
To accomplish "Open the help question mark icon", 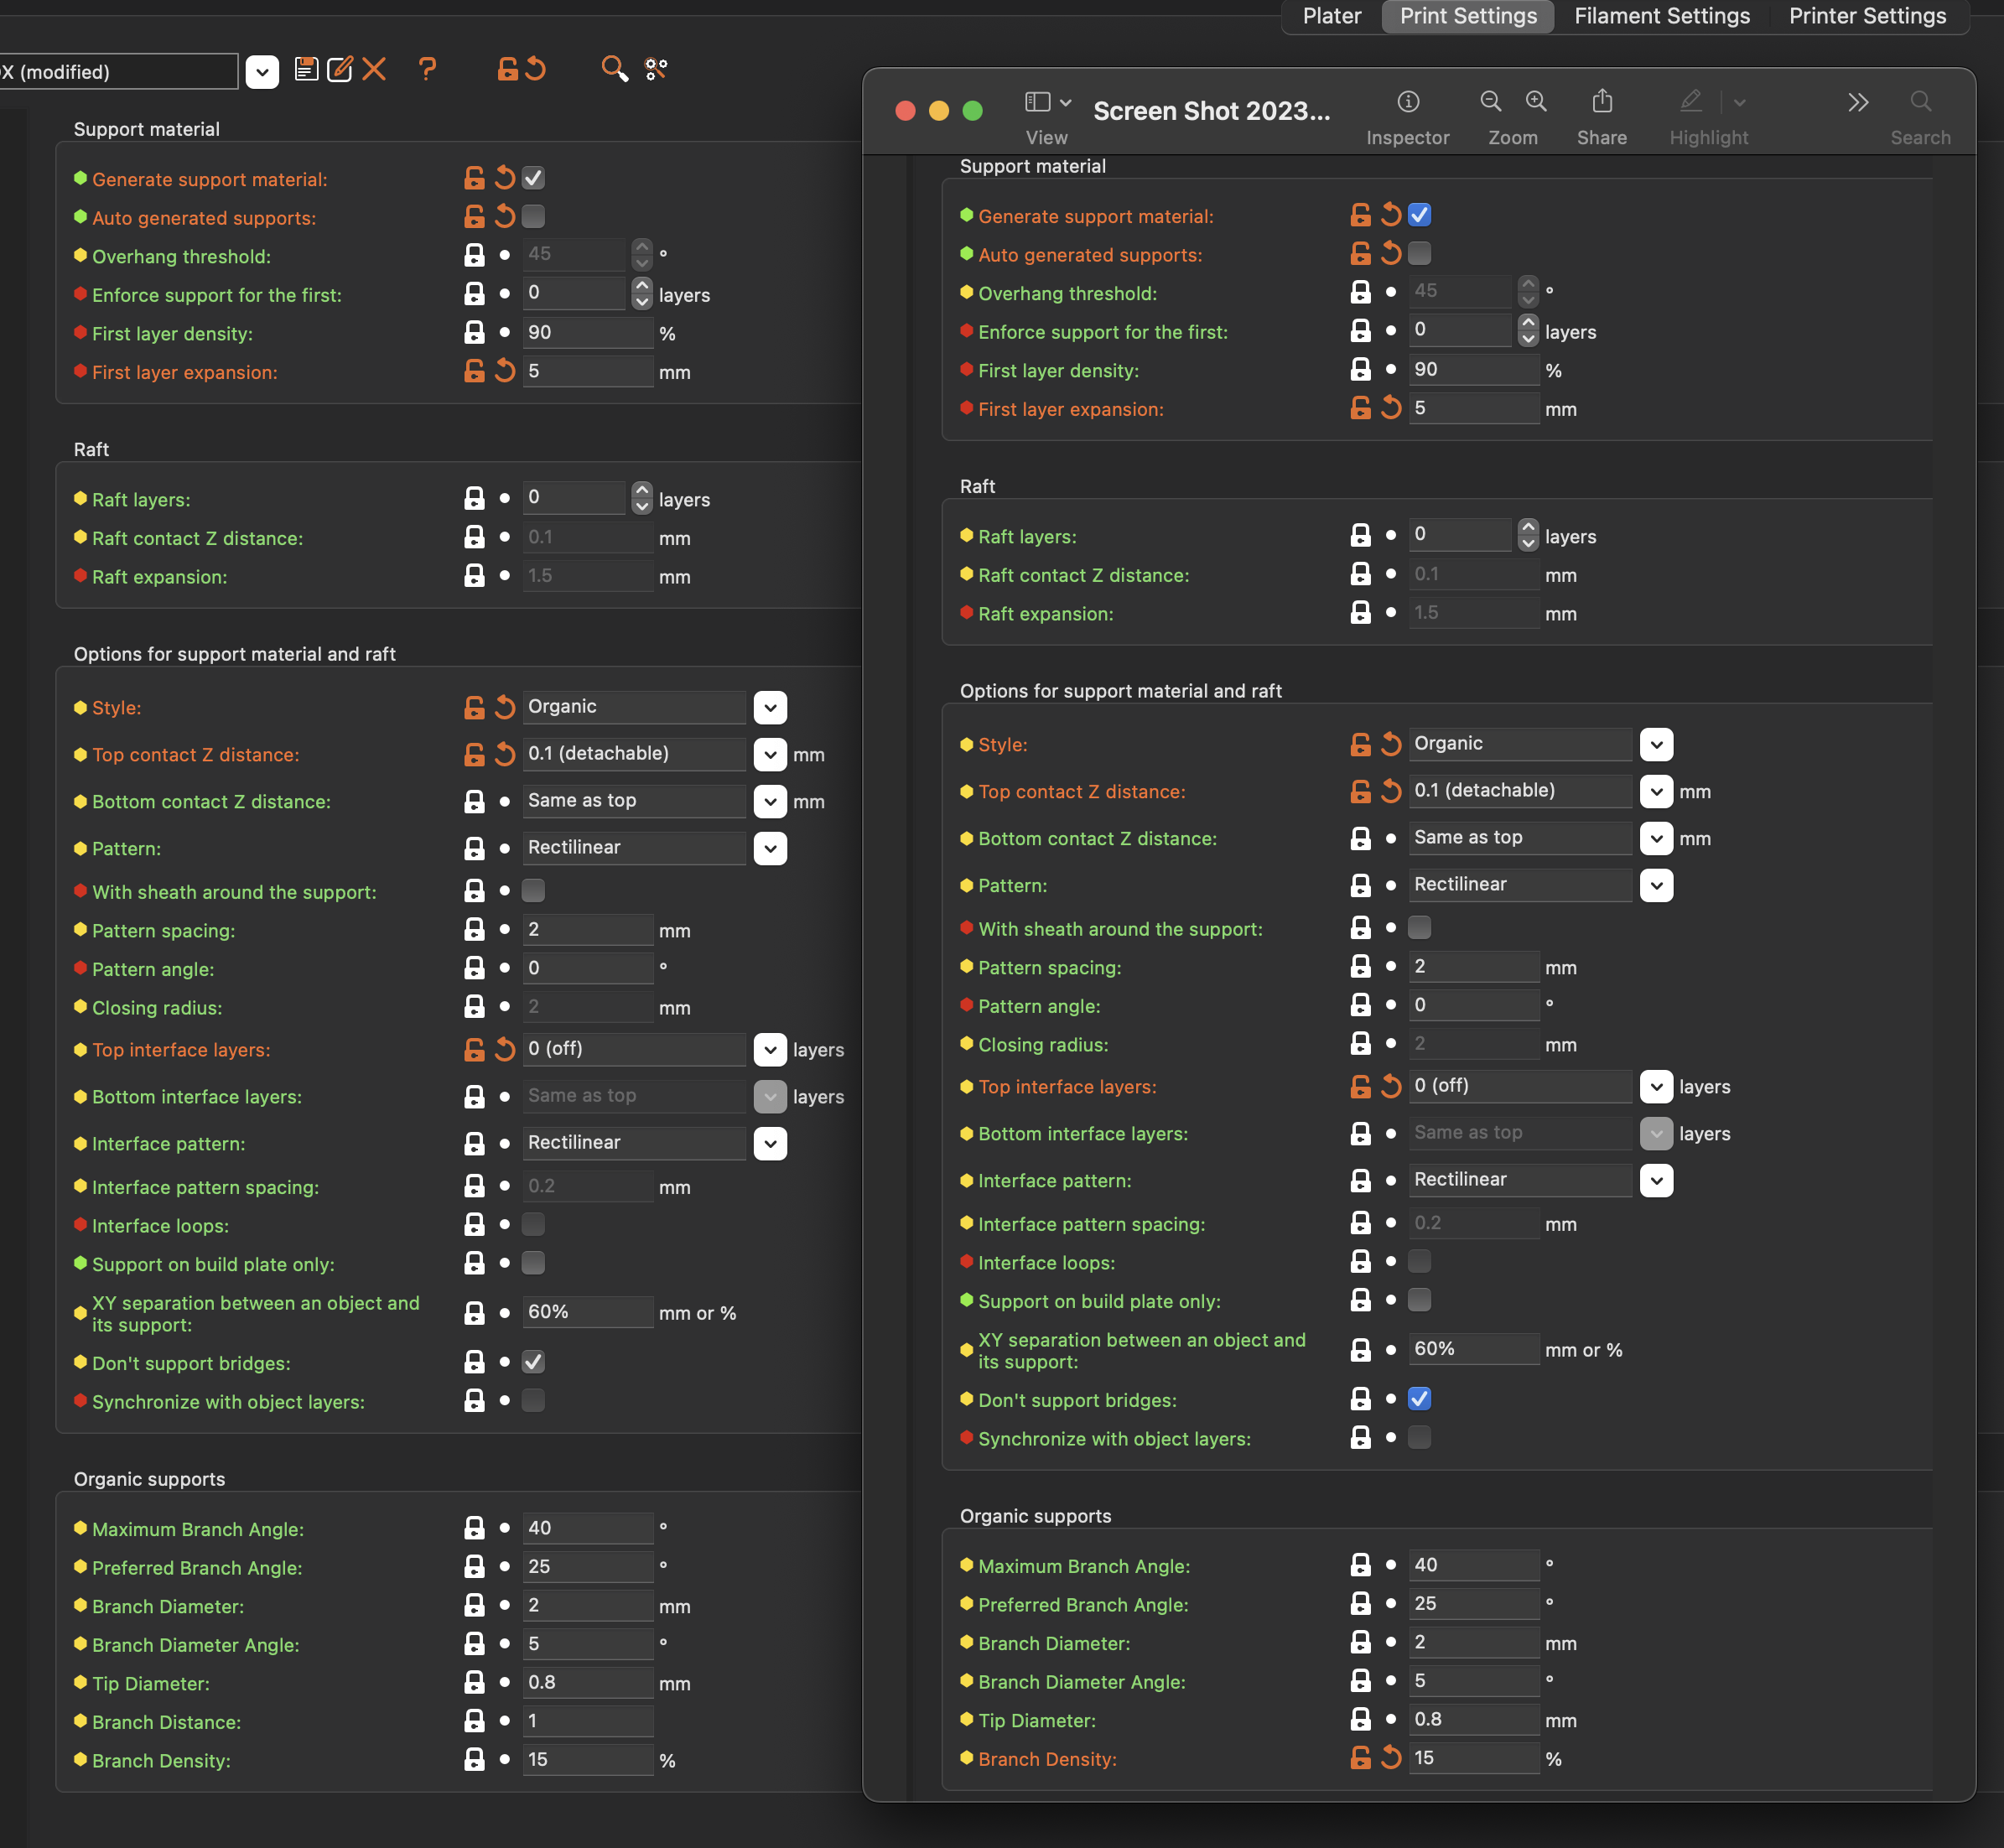I will [x=427, y=69].
